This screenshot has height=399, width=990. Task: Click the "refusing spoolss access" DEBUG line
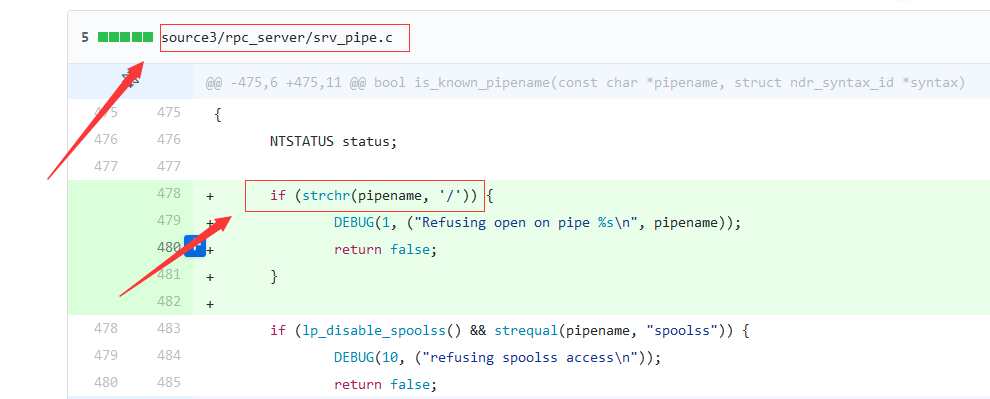pyautogui.click(x=498, y=358)
